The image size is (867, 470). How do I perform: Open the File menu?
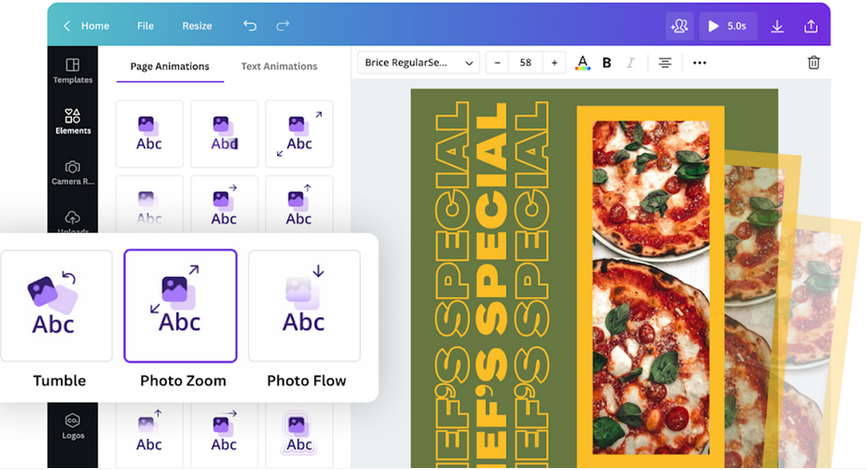[145, 26]
